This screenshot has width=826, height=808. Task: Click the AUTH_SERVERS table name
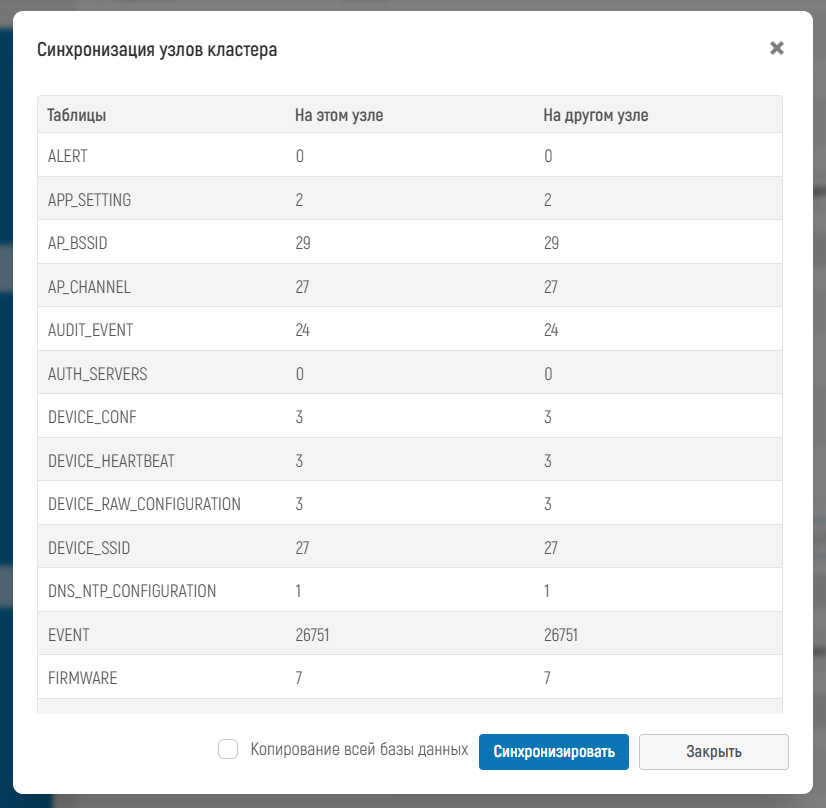point(97,374)
